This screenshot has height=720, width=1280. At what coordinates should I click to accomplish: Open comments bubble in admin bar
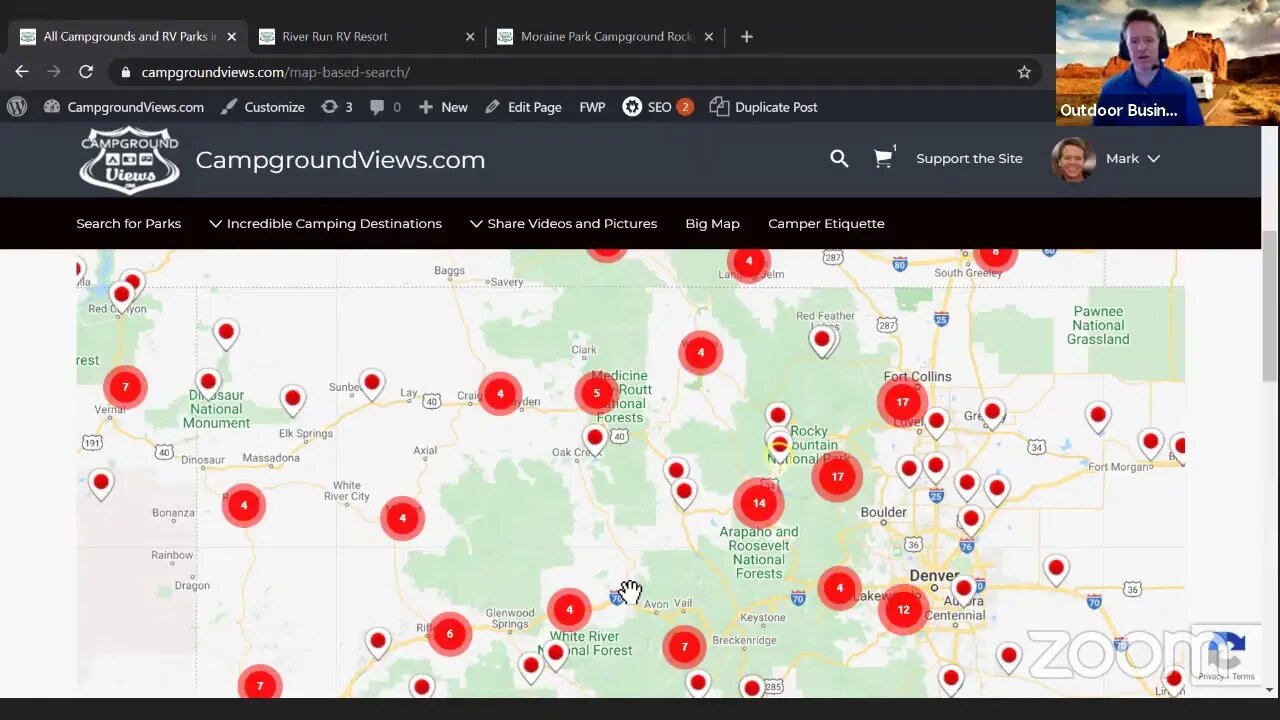[x=385, y=107]
